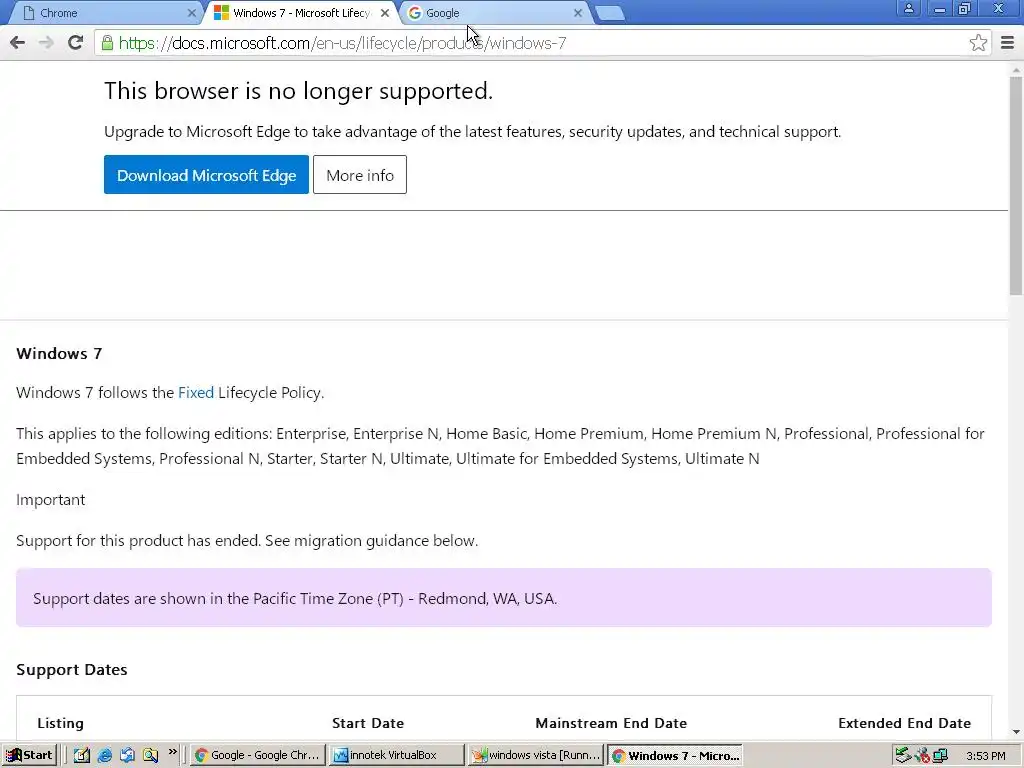This screenshot has height=768, width=1024.
Task: Switch to windows vista running VM taskbar button
Action: (x=536, y=756)
